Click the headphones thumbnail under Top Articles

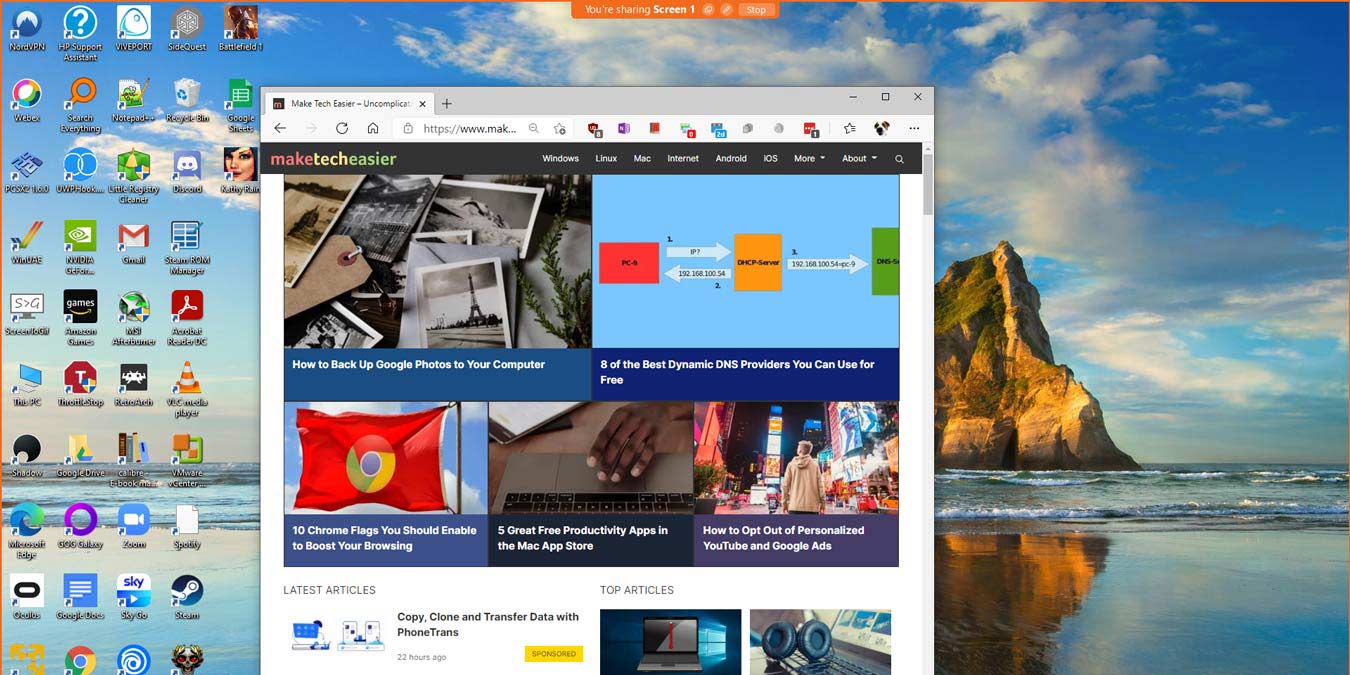tap(820, 642)
